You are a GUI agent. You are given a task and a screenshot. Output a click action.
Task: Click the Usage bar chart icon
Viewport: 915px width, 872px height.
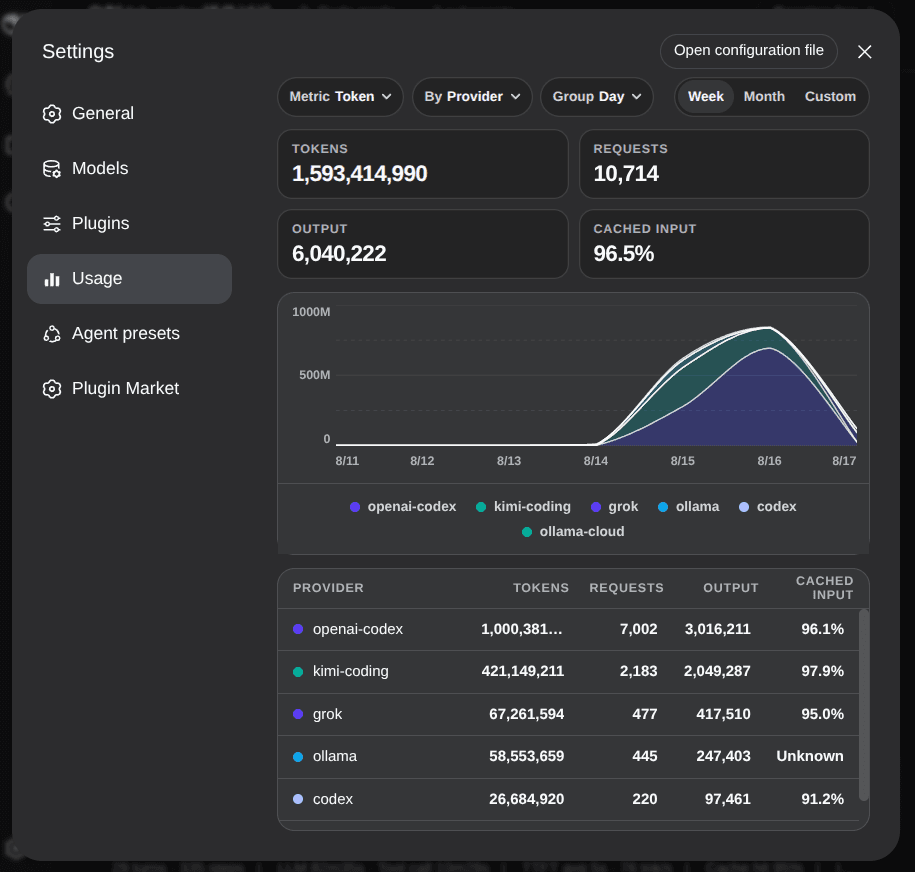tap(52, 279)
